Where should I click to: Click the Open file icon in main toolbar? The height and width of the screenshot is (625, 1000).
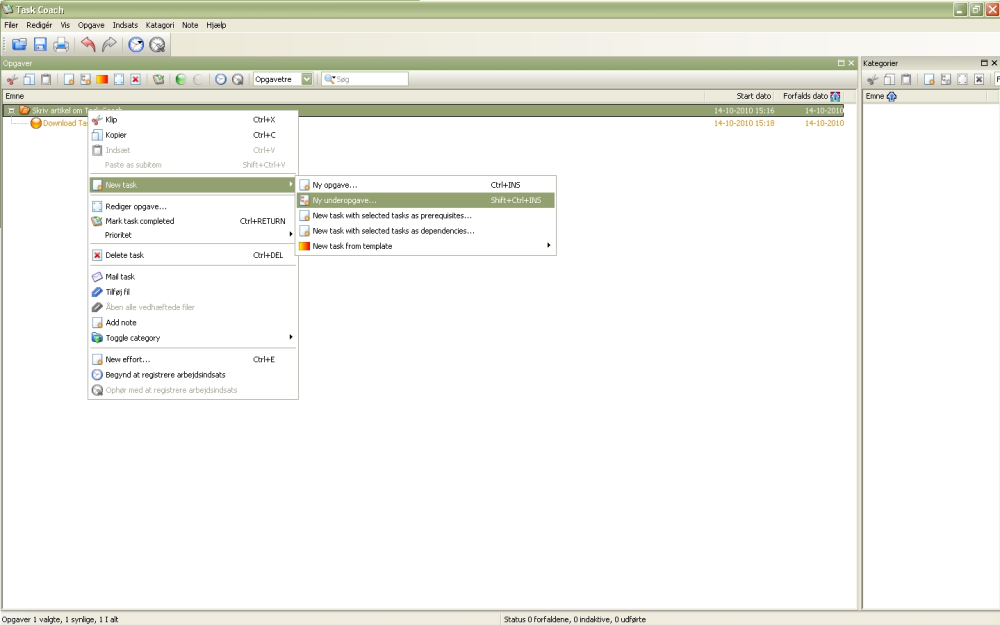[19, 45]
